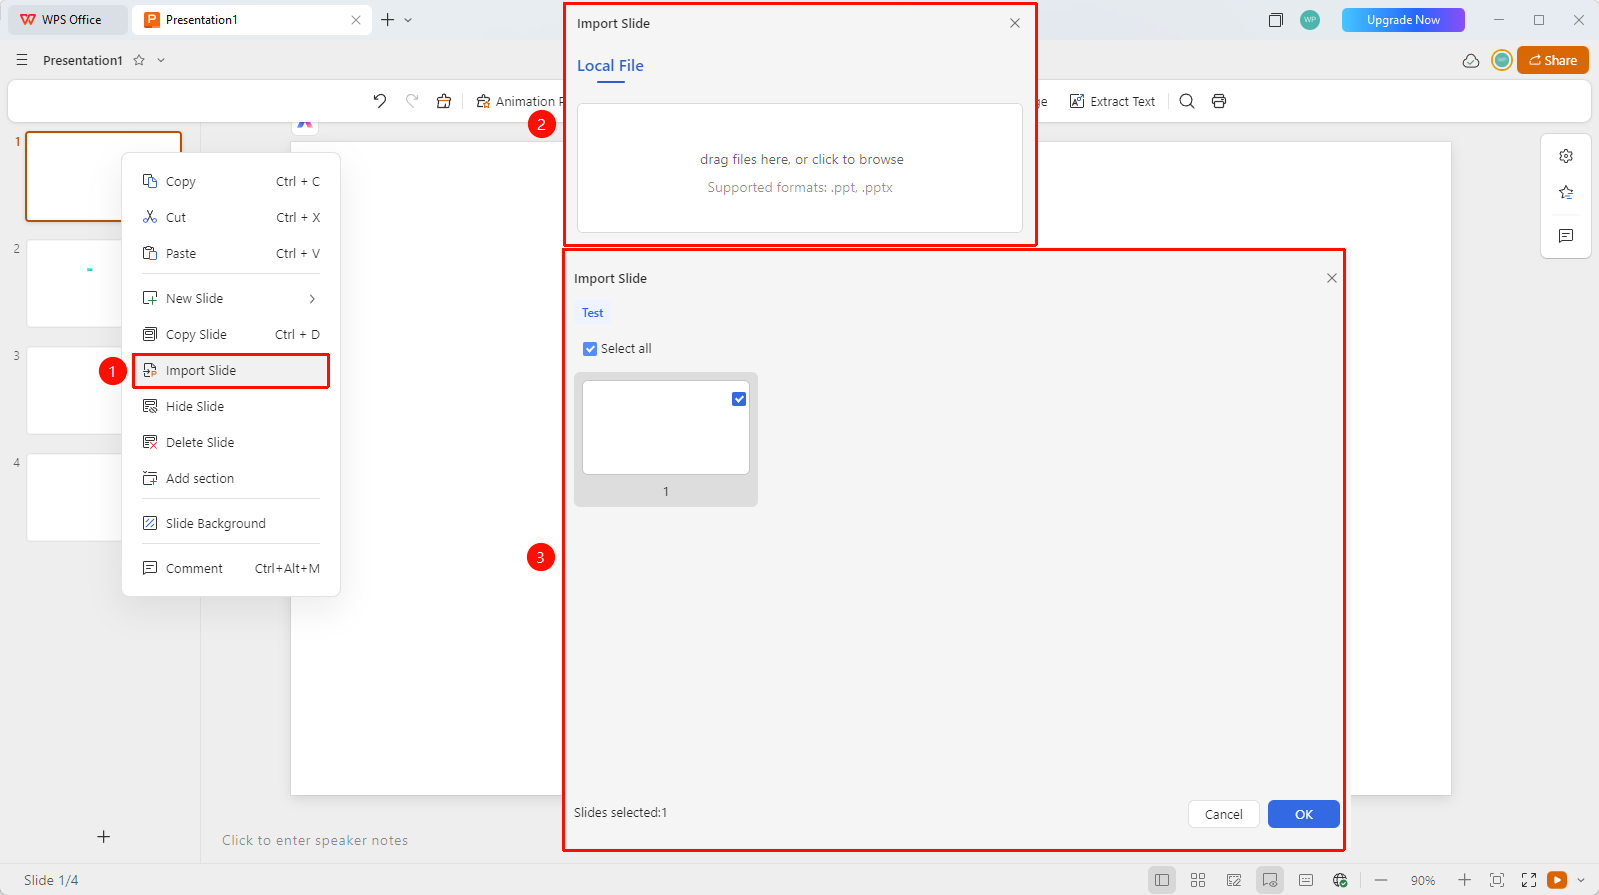The width and height of the screenshot is (1599, 895).
Task: Click the Upgrade Now button
Action: click(1403, 20)
